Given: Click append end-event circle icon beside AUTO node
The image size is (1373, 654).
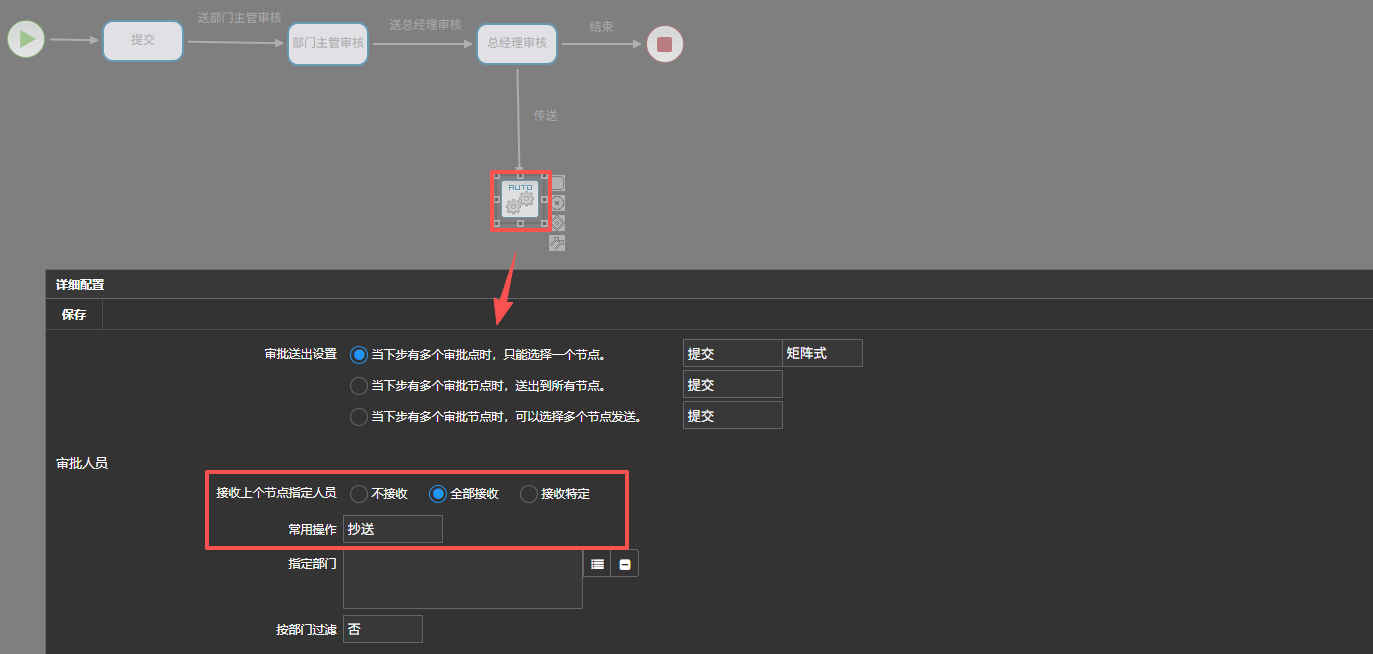Looking at the screenshot, I should pyautogui.click(x=558, y=203).
